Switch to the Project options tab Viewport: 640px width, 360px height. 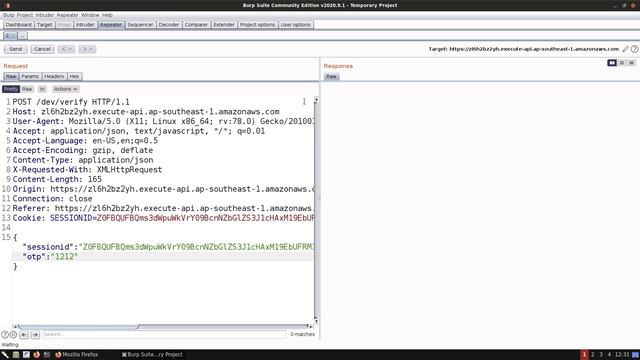(258, 25)
